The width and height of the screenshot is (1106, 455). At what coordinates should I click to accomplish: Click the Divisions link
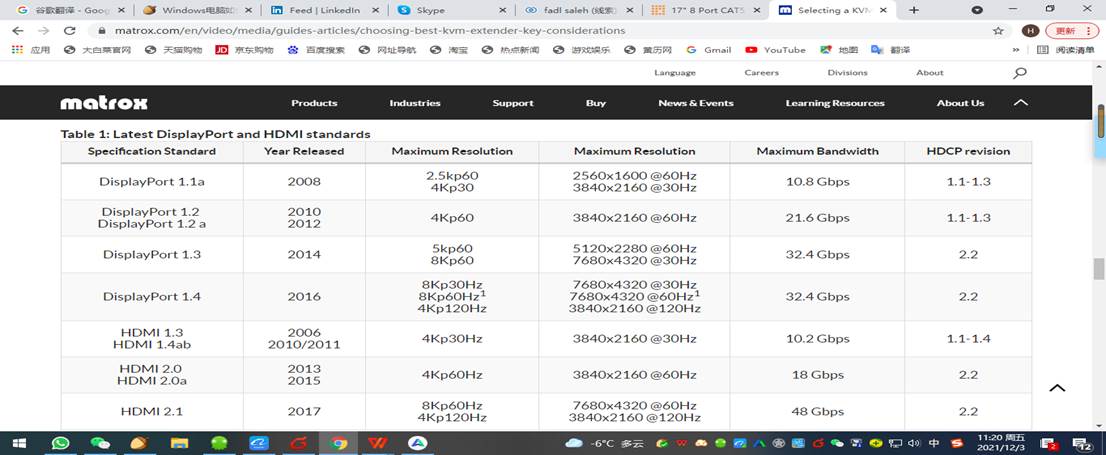[847, 73]
